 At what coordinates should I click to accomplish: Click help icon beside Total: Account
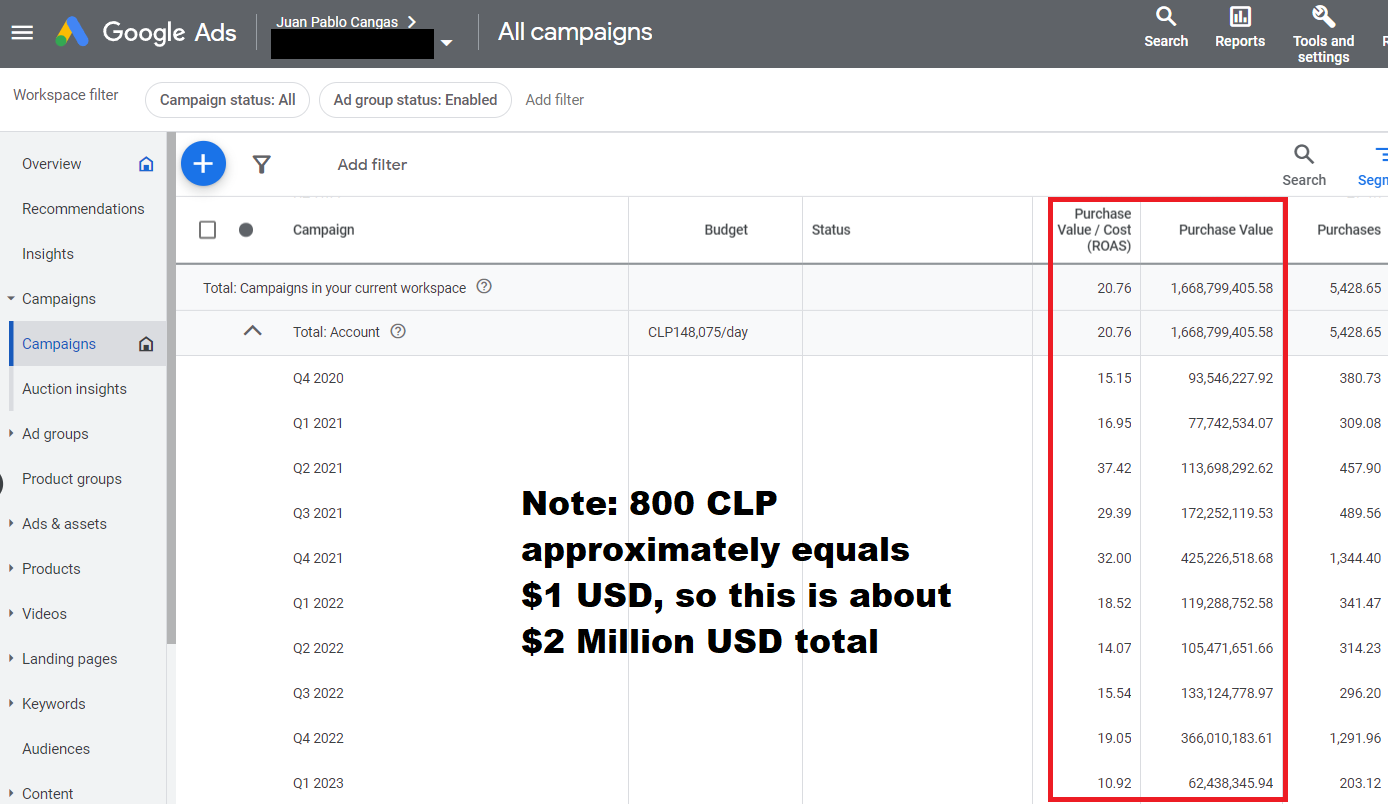pyautogui.click(x=398, y=332)
